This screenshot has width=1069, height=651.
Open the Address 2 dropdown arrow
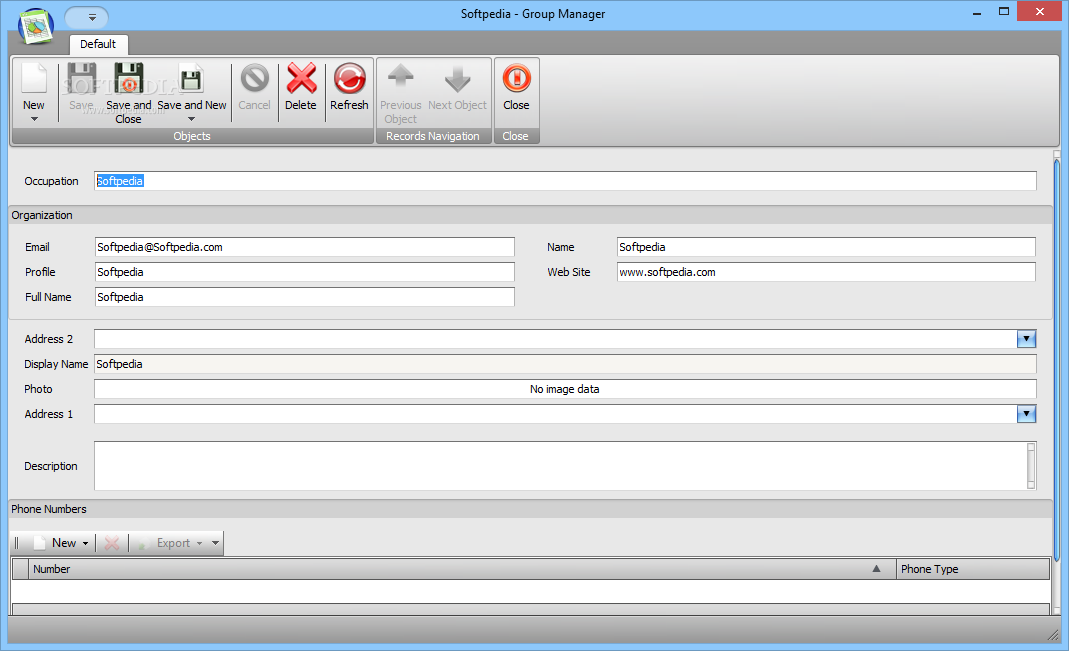point(1026,339)
